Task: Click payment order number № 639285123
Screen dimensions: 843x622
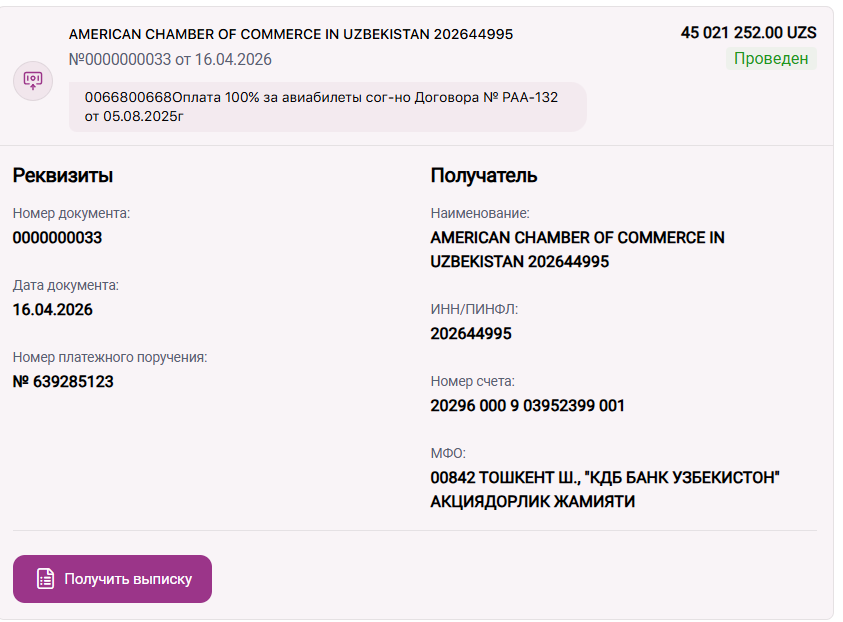Action: pyautogui.click(x=63, y=382)
